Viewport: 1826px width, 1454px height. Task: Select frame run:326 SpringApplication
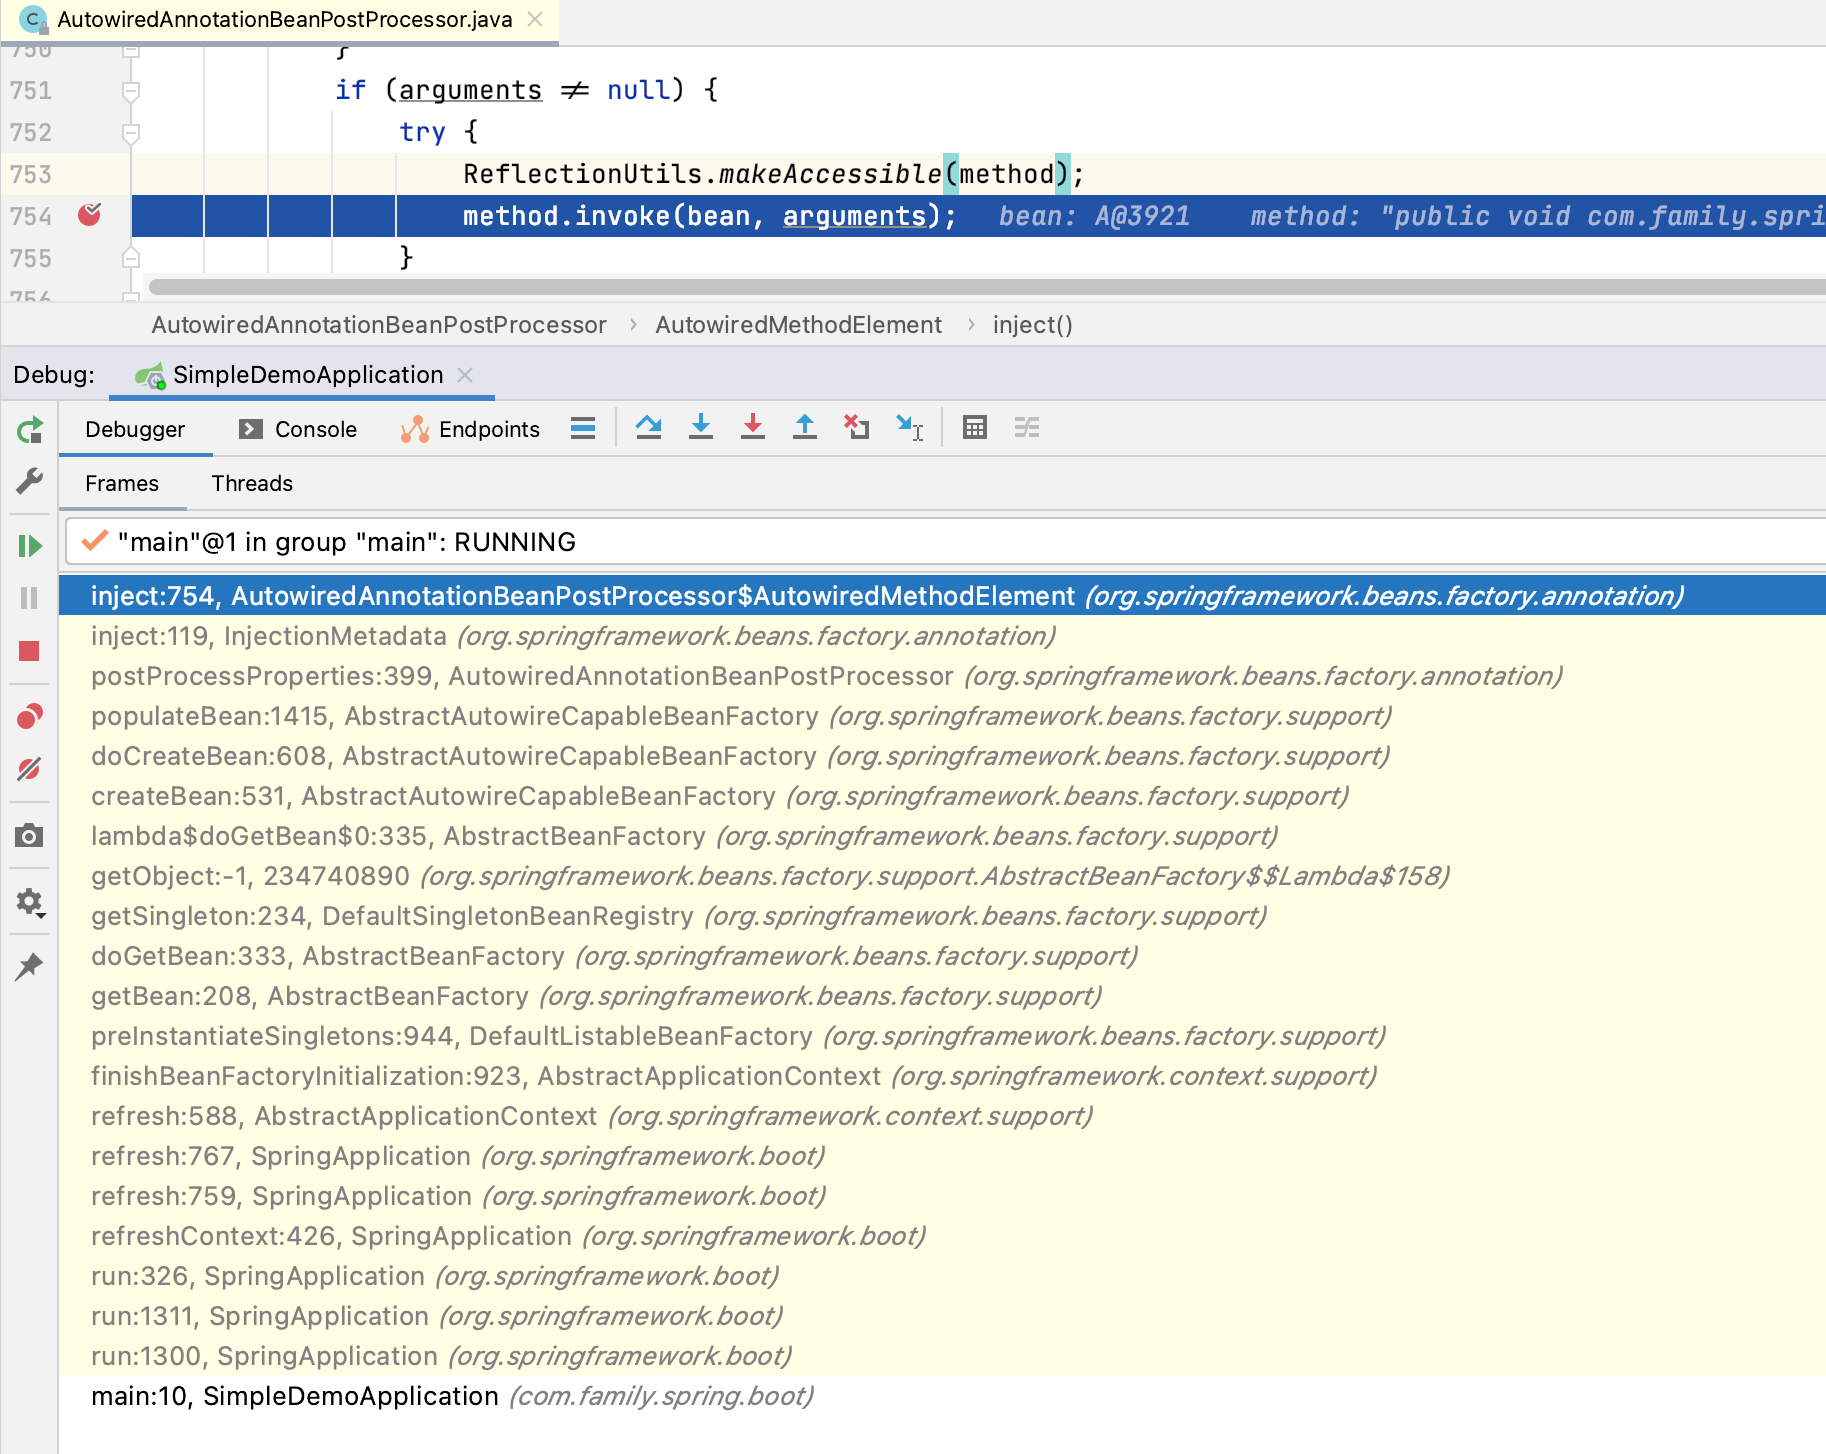(x=942, y=1276)
